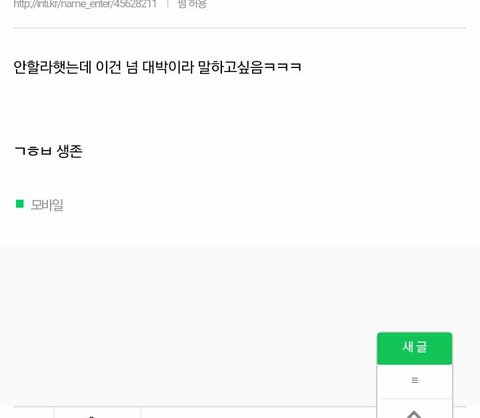The image size is (480, 418).
Task: Click the leftmost cell of the bottom bar
Action: pos(34,413)
